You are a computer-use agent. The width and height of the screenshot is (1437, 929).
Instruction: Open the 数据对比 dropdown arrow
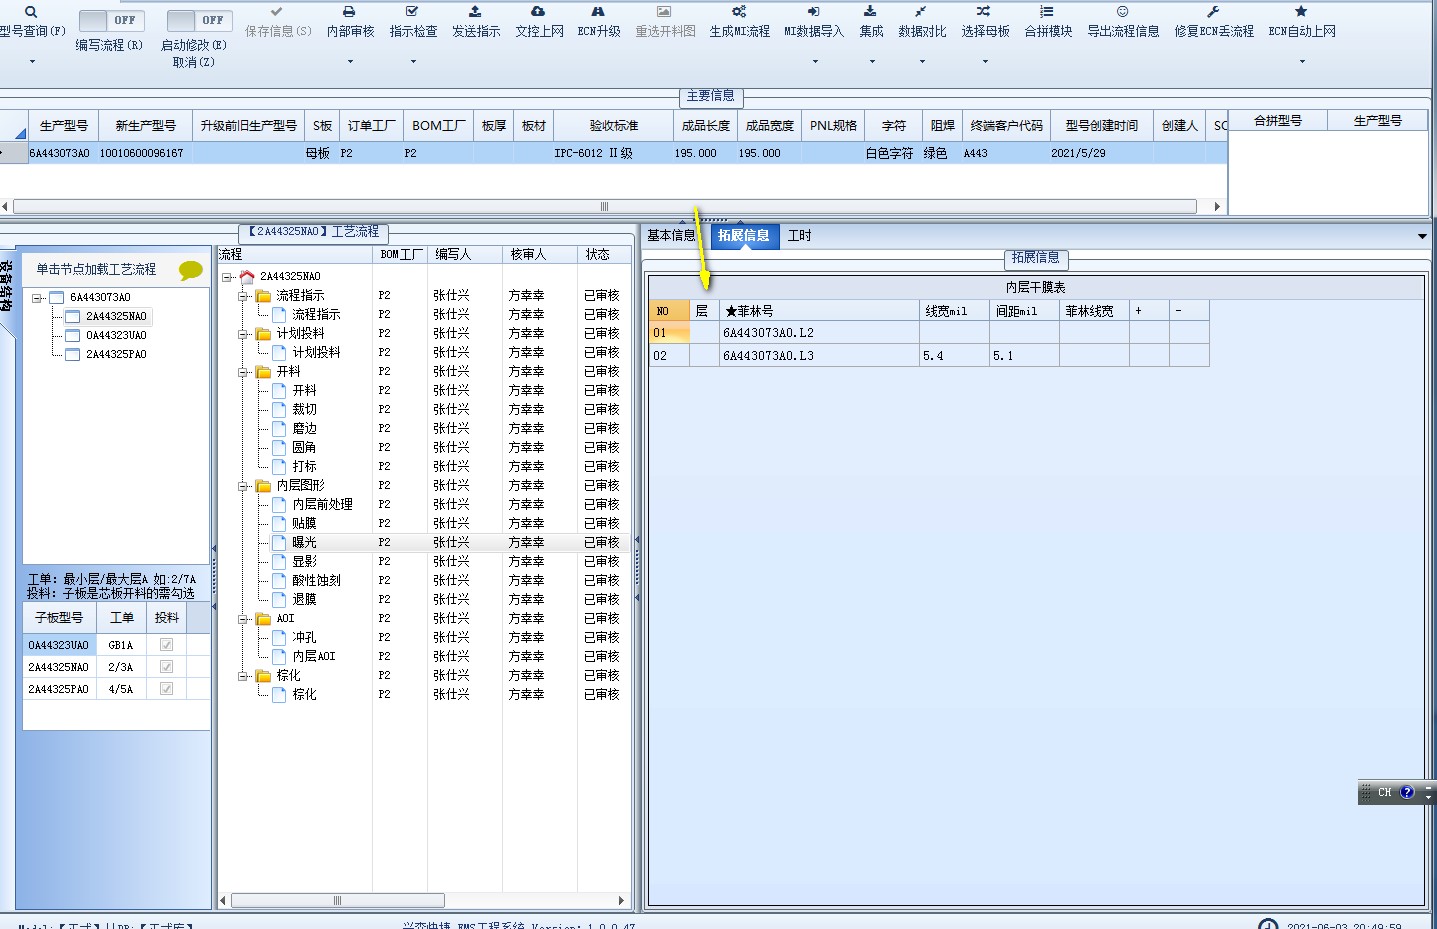point(921,62)
